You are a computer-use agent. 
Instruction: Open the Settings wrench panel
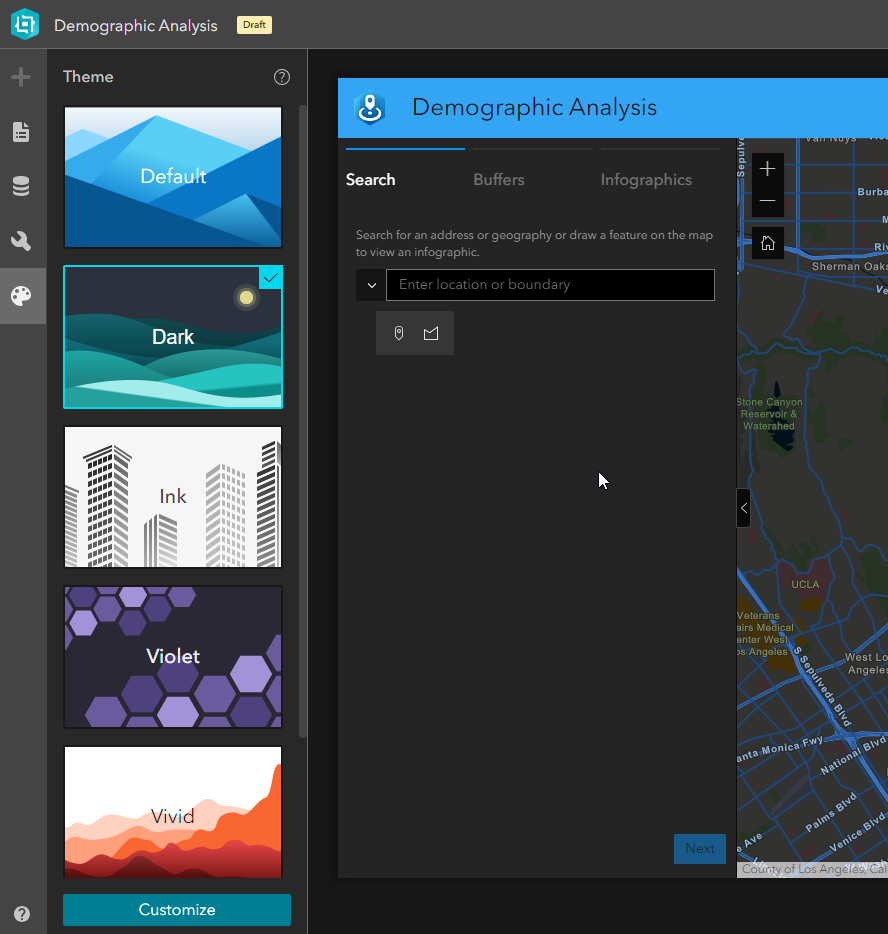[21, 240]
